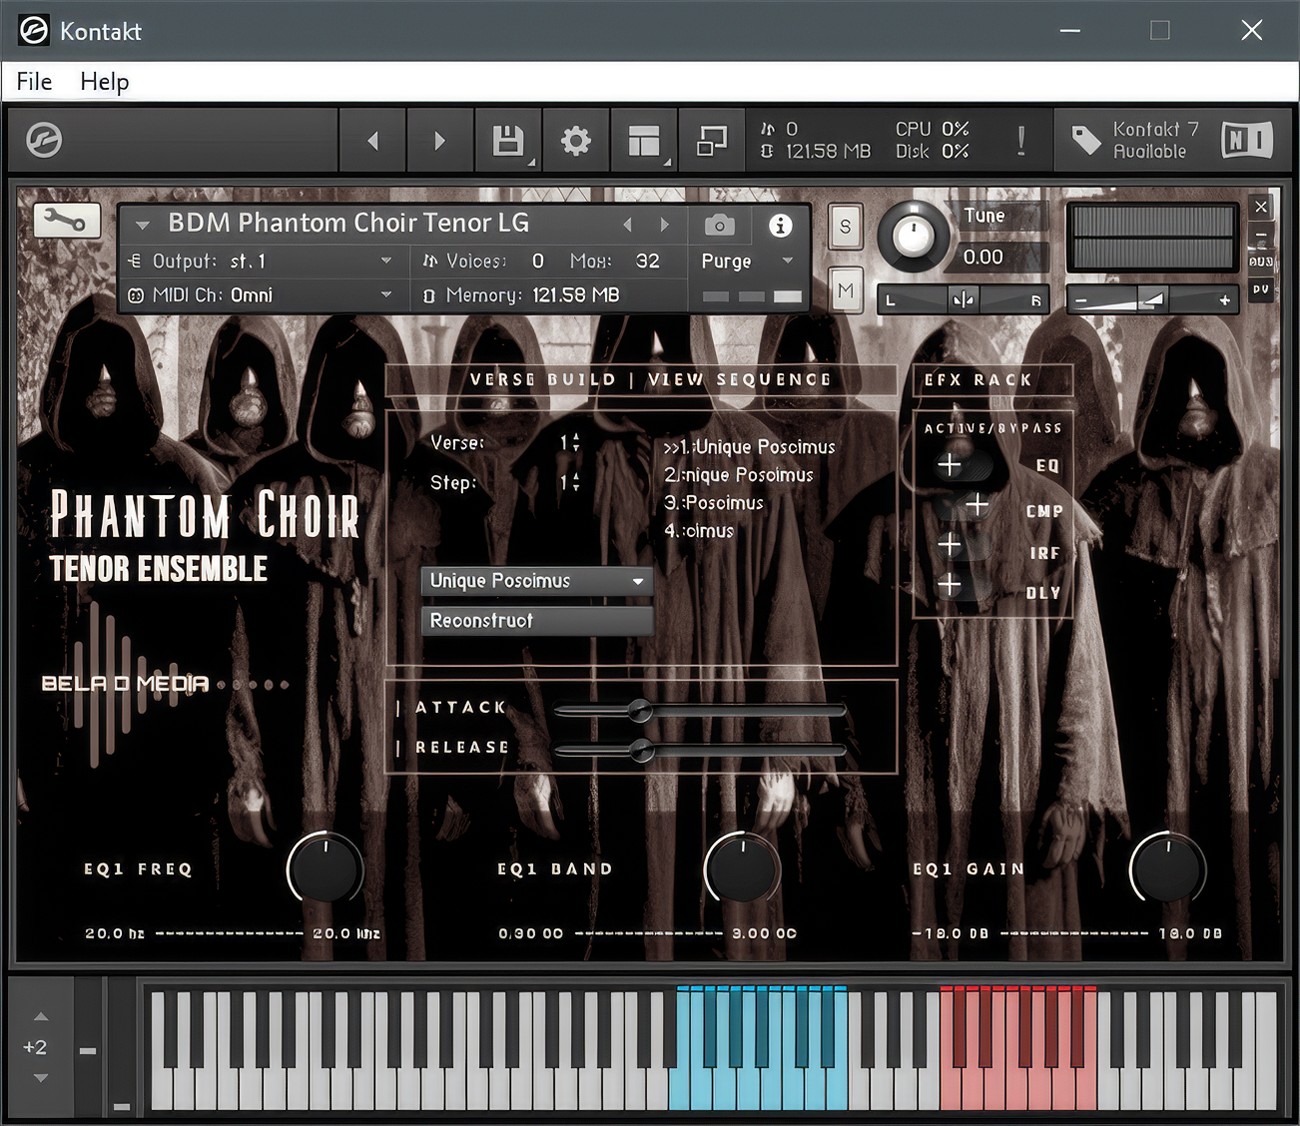The image size is (1300, 1126).
Task: Shift keyboard octave up arrow
Action: point(40,1016)
